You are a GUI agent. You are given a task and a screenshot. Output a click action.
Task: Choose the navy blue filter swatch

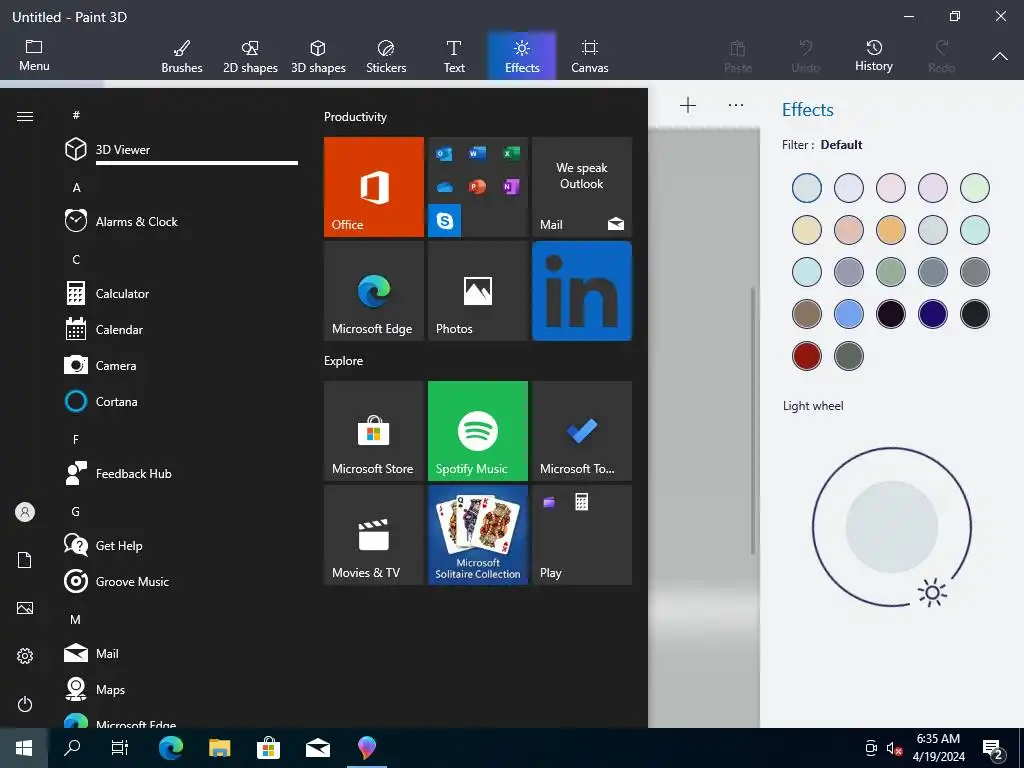point(932,314)
